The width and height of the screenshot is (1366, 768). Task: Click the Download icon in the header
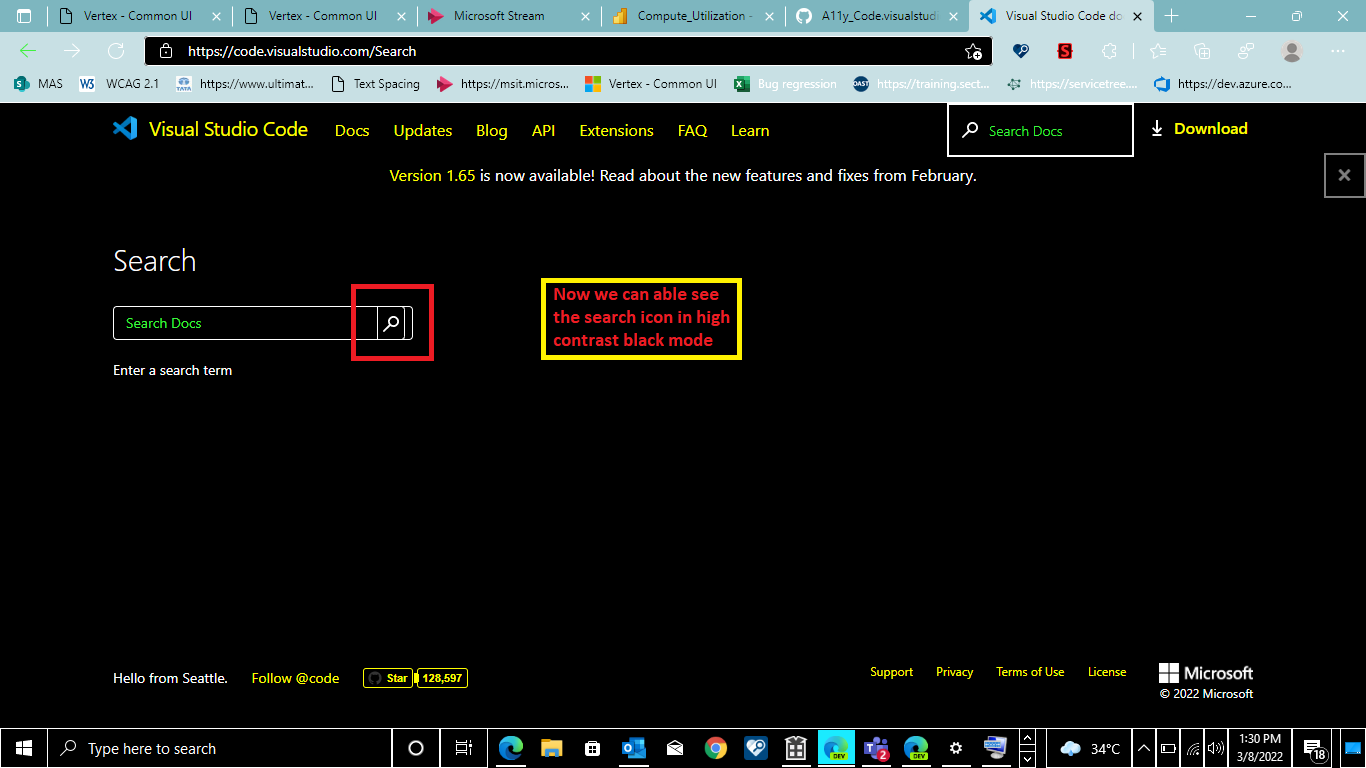[x=1157, y=128]
